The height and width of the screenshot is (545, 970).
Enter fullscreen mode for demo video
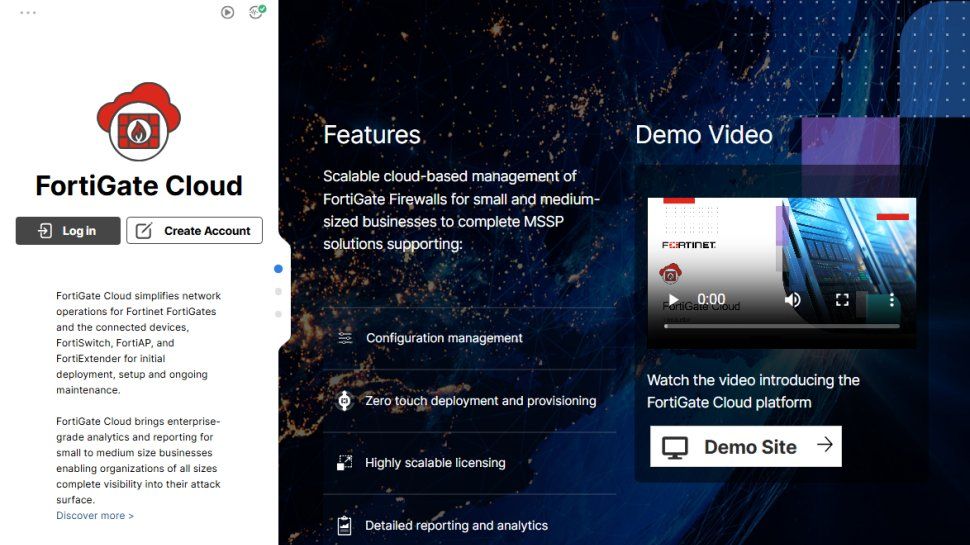842,300
